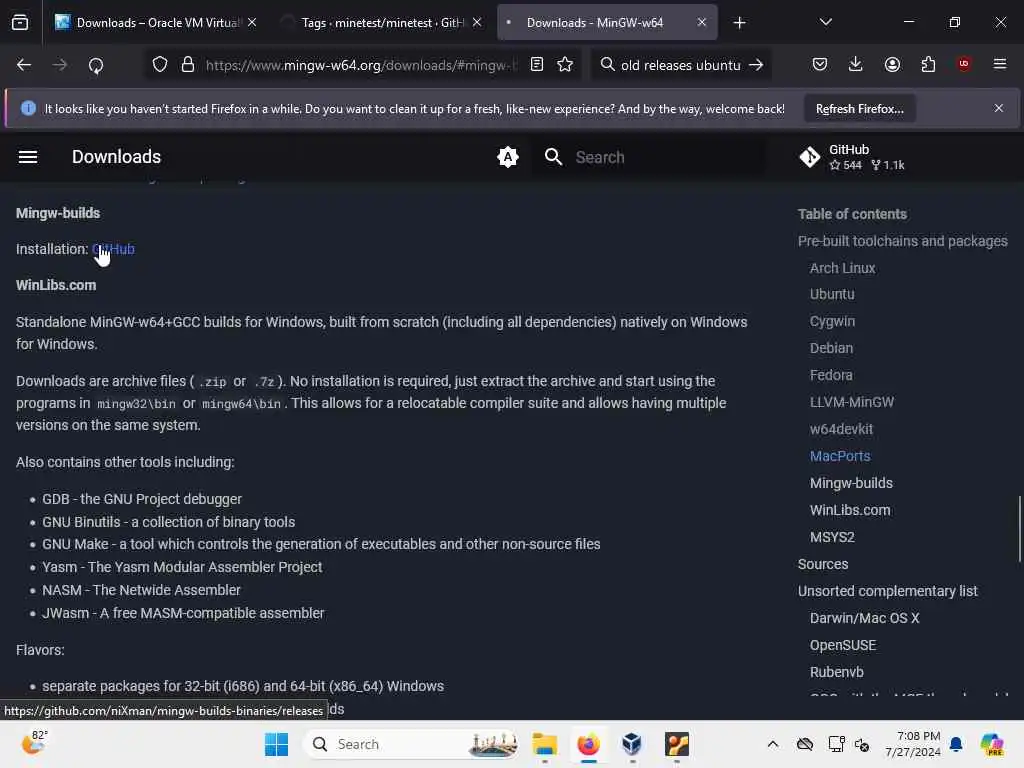Go to Debian in table of contents
Screen dimensions: 1024x768
pyautogui.click(x=831, y=348)
